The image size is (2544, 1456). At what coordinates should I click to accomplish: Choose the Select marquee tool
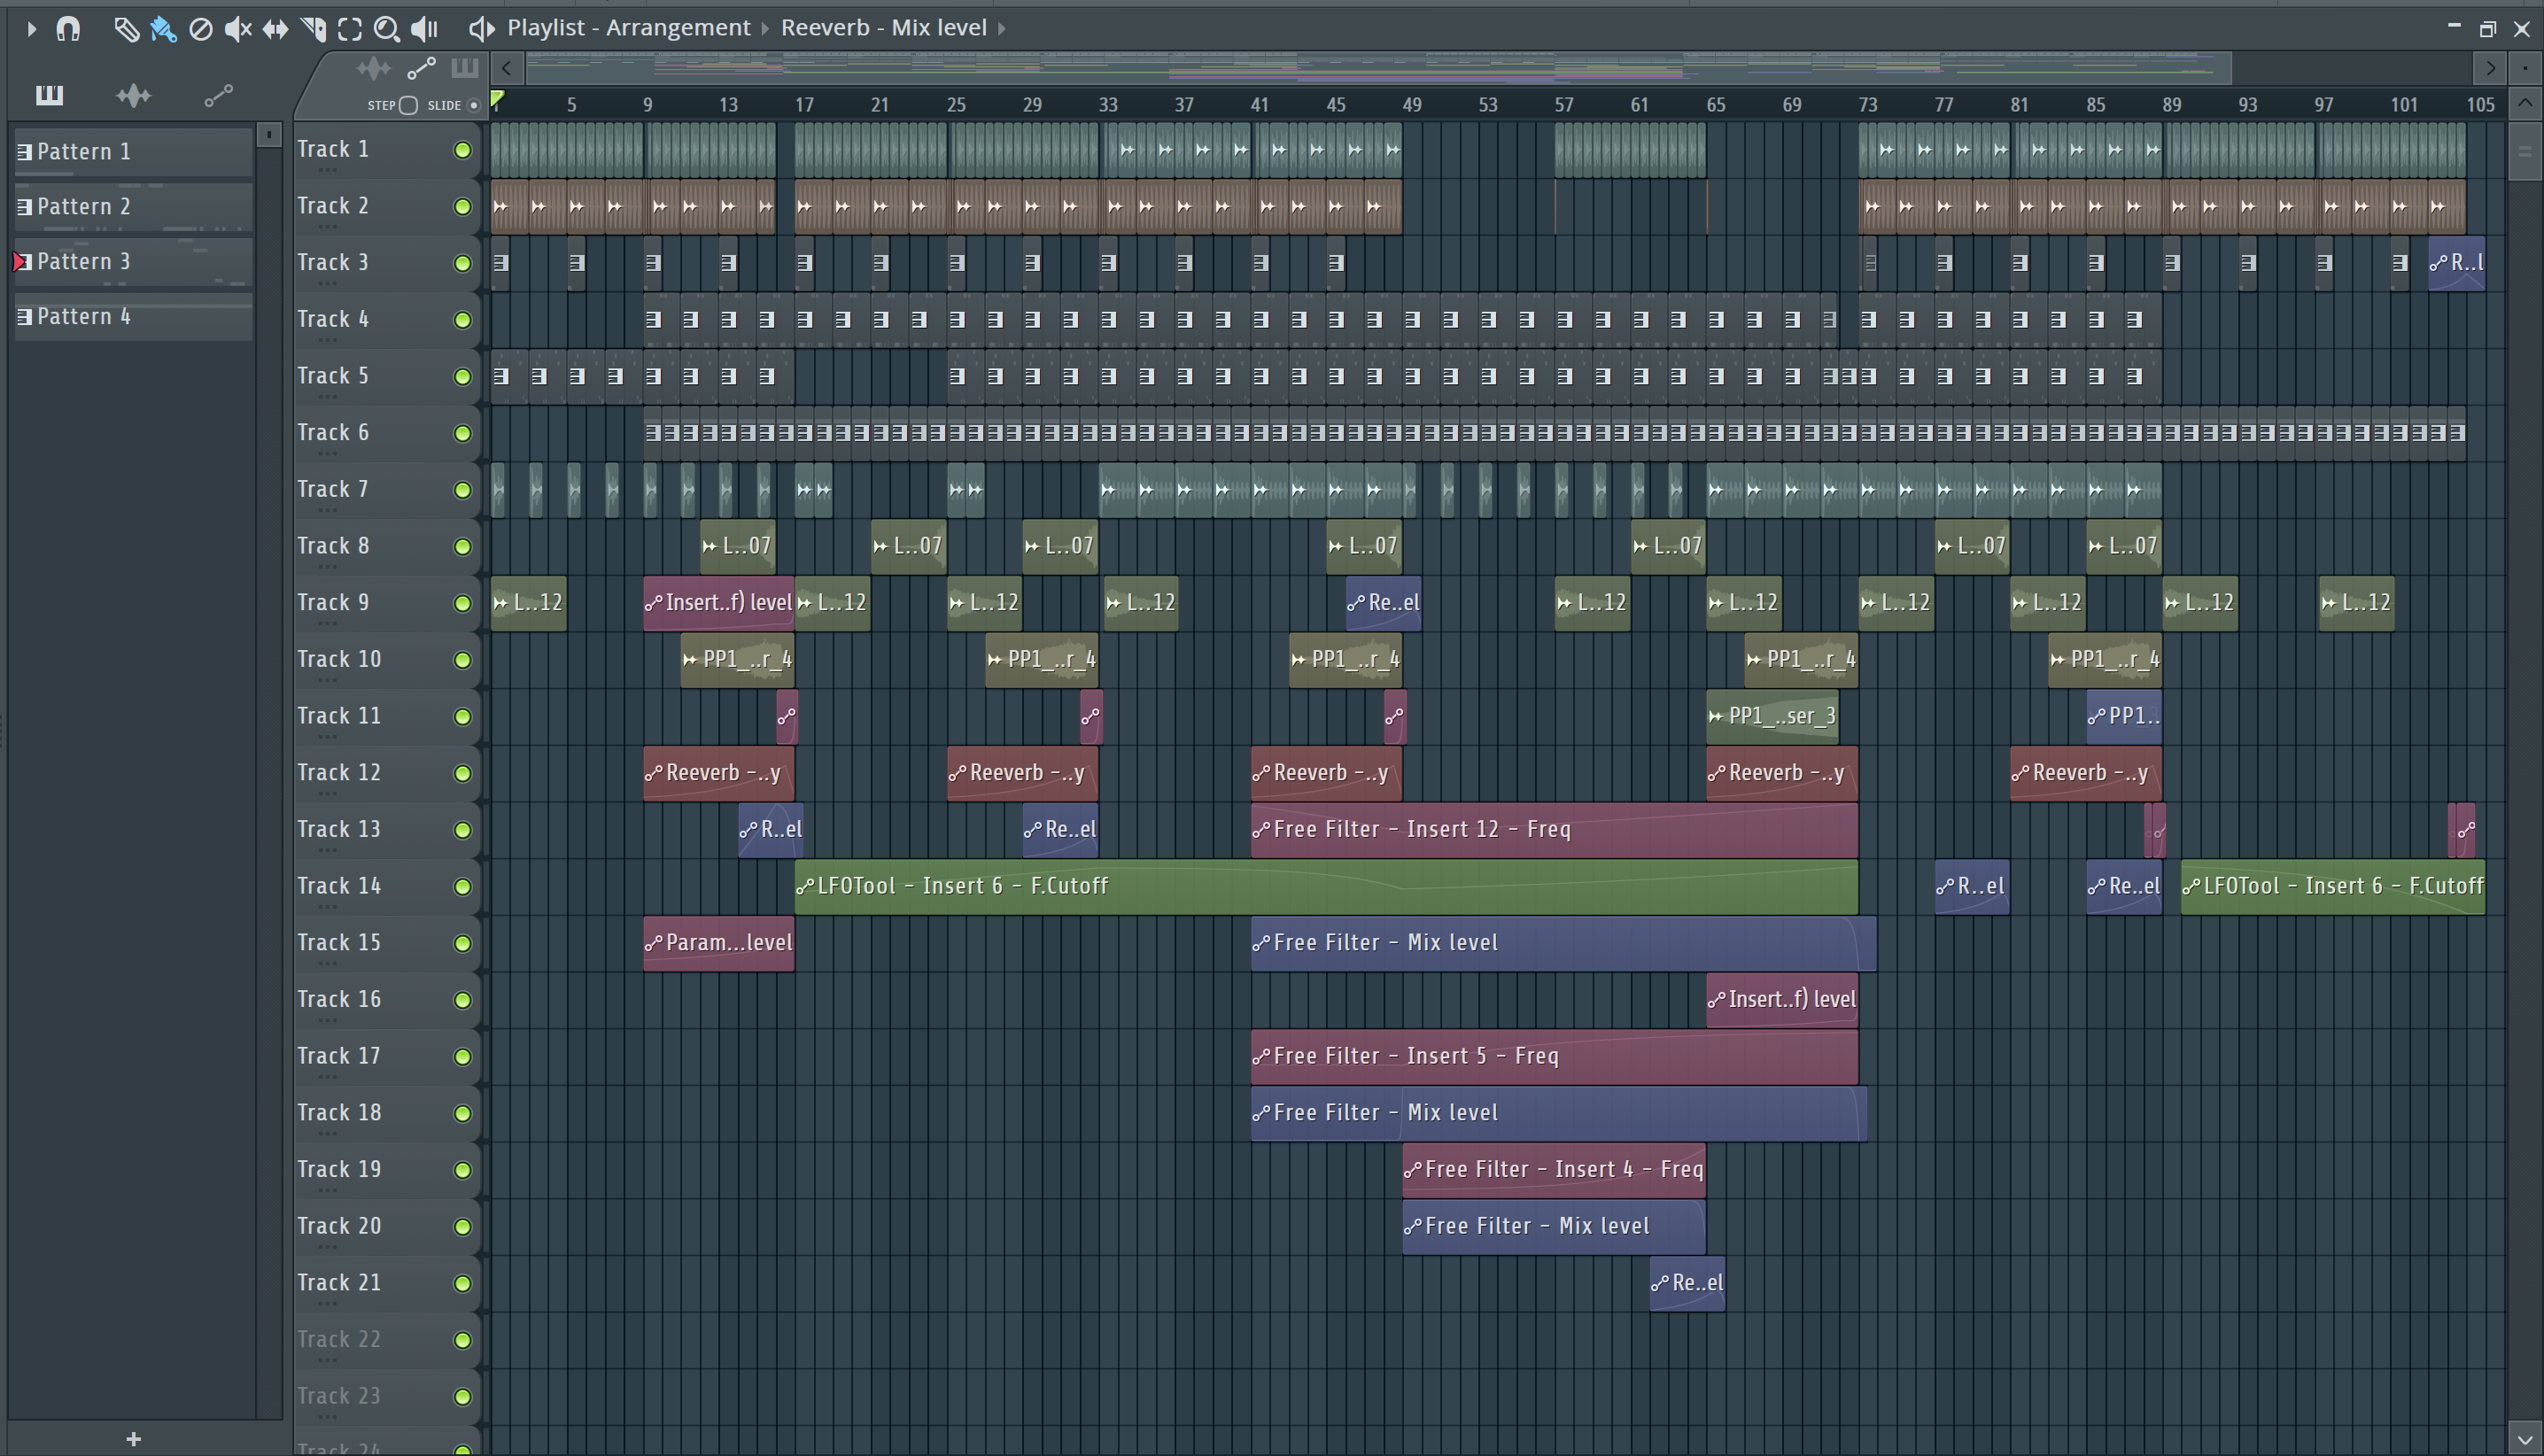tap(350, 28)
